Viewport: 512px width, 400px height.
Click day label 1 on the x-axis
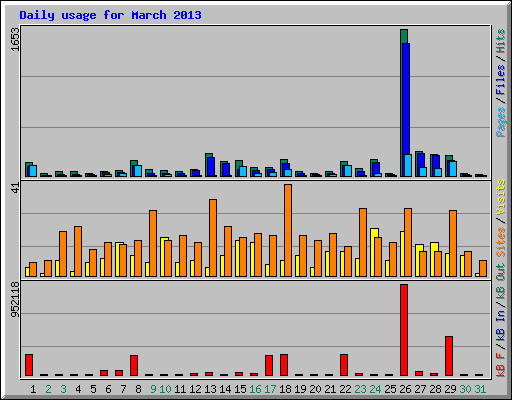pos(33,389)
